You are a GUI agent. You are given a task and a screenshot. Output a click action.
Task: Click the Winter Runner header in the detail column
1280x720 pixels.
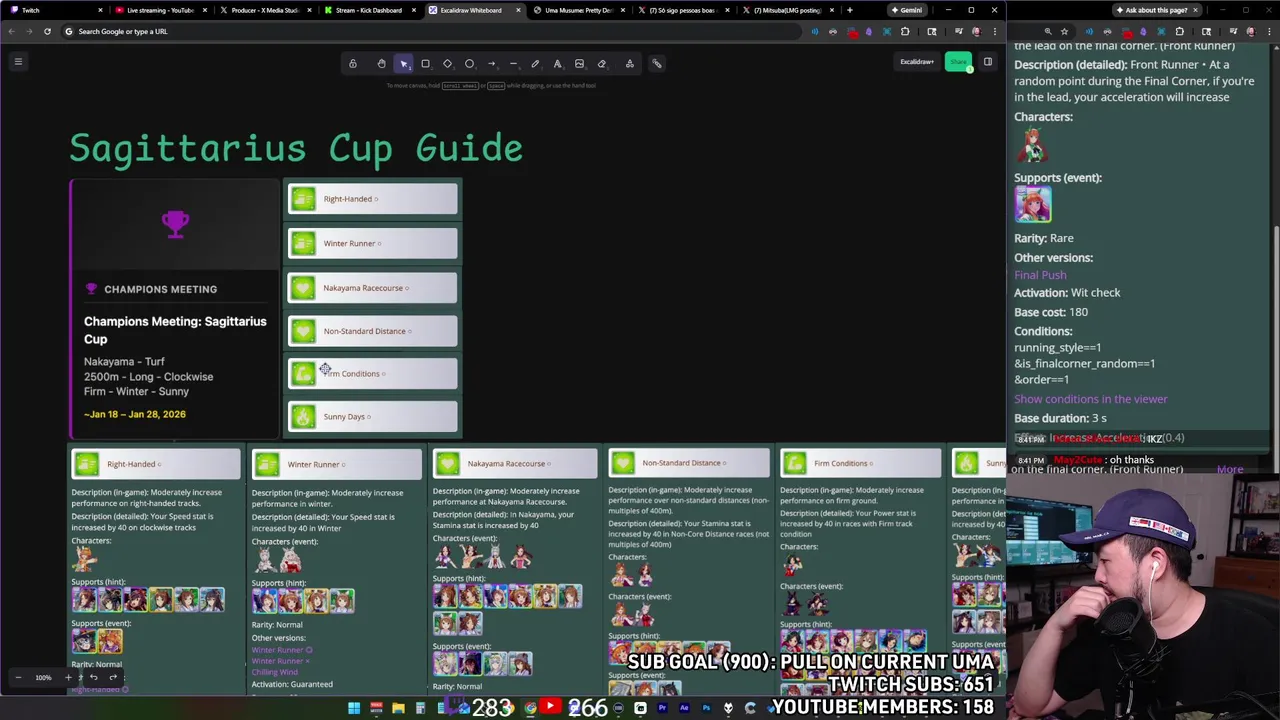pyautogui.click(x=337, y=464)
